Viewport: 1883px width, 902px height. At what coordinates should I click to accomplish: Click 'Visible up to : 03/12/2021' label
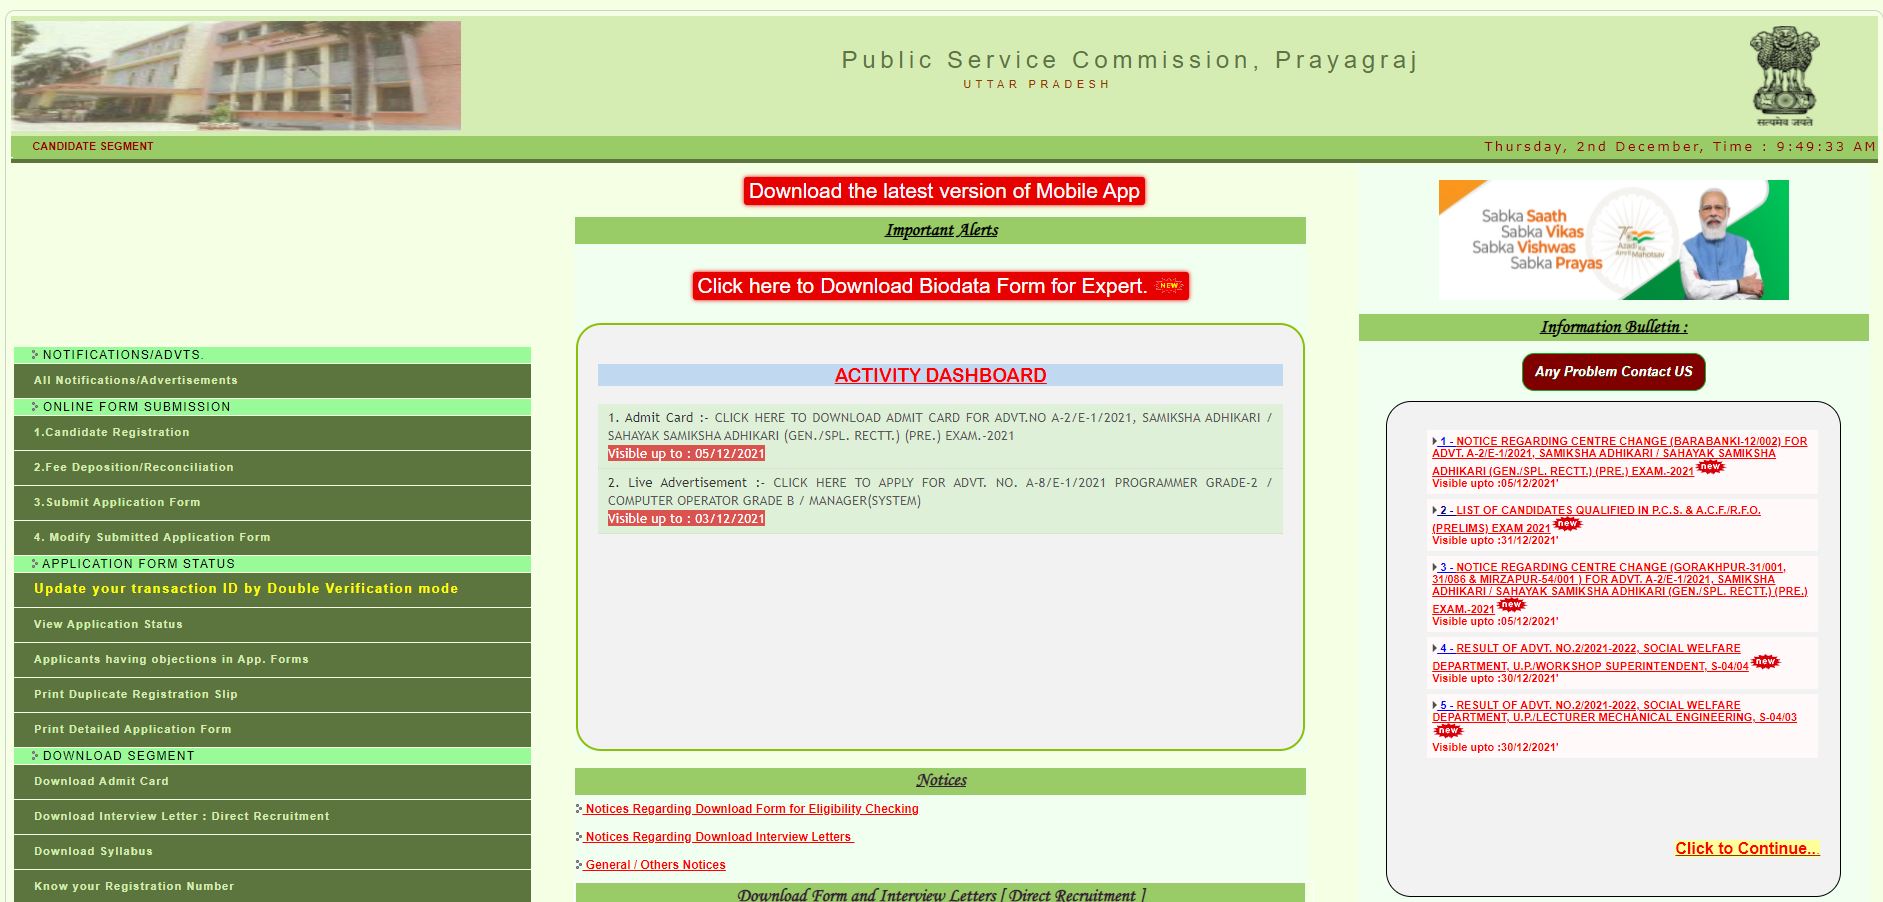point(686,519)
